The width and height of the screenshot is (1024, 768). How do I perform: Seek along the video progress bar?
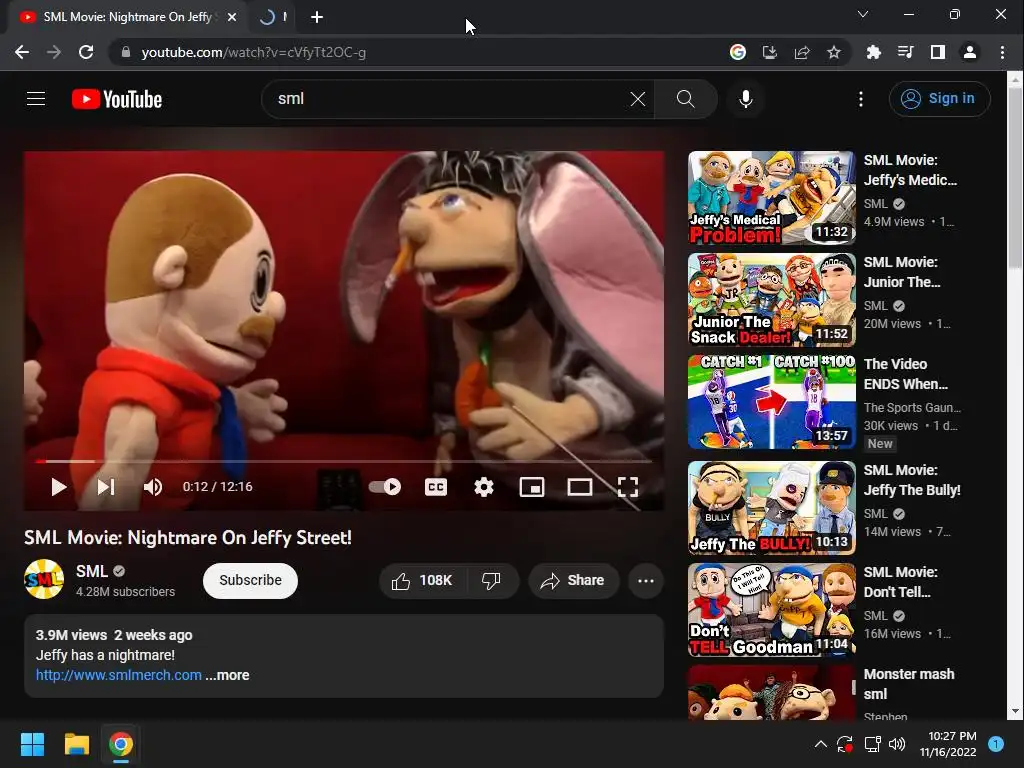344,461
